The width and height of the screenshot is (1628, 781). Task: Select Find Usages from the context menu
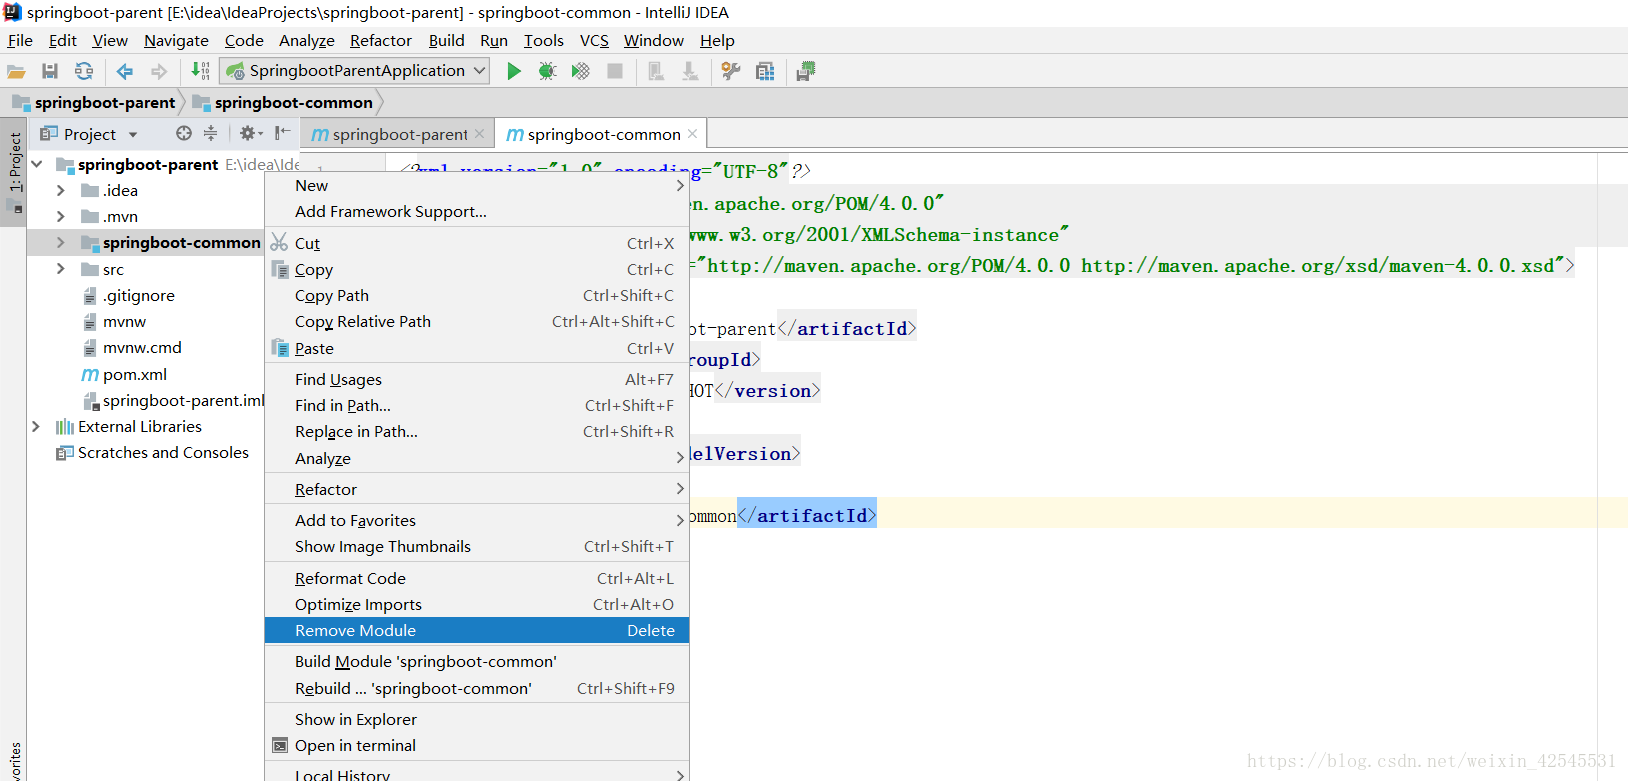(477, 379)
